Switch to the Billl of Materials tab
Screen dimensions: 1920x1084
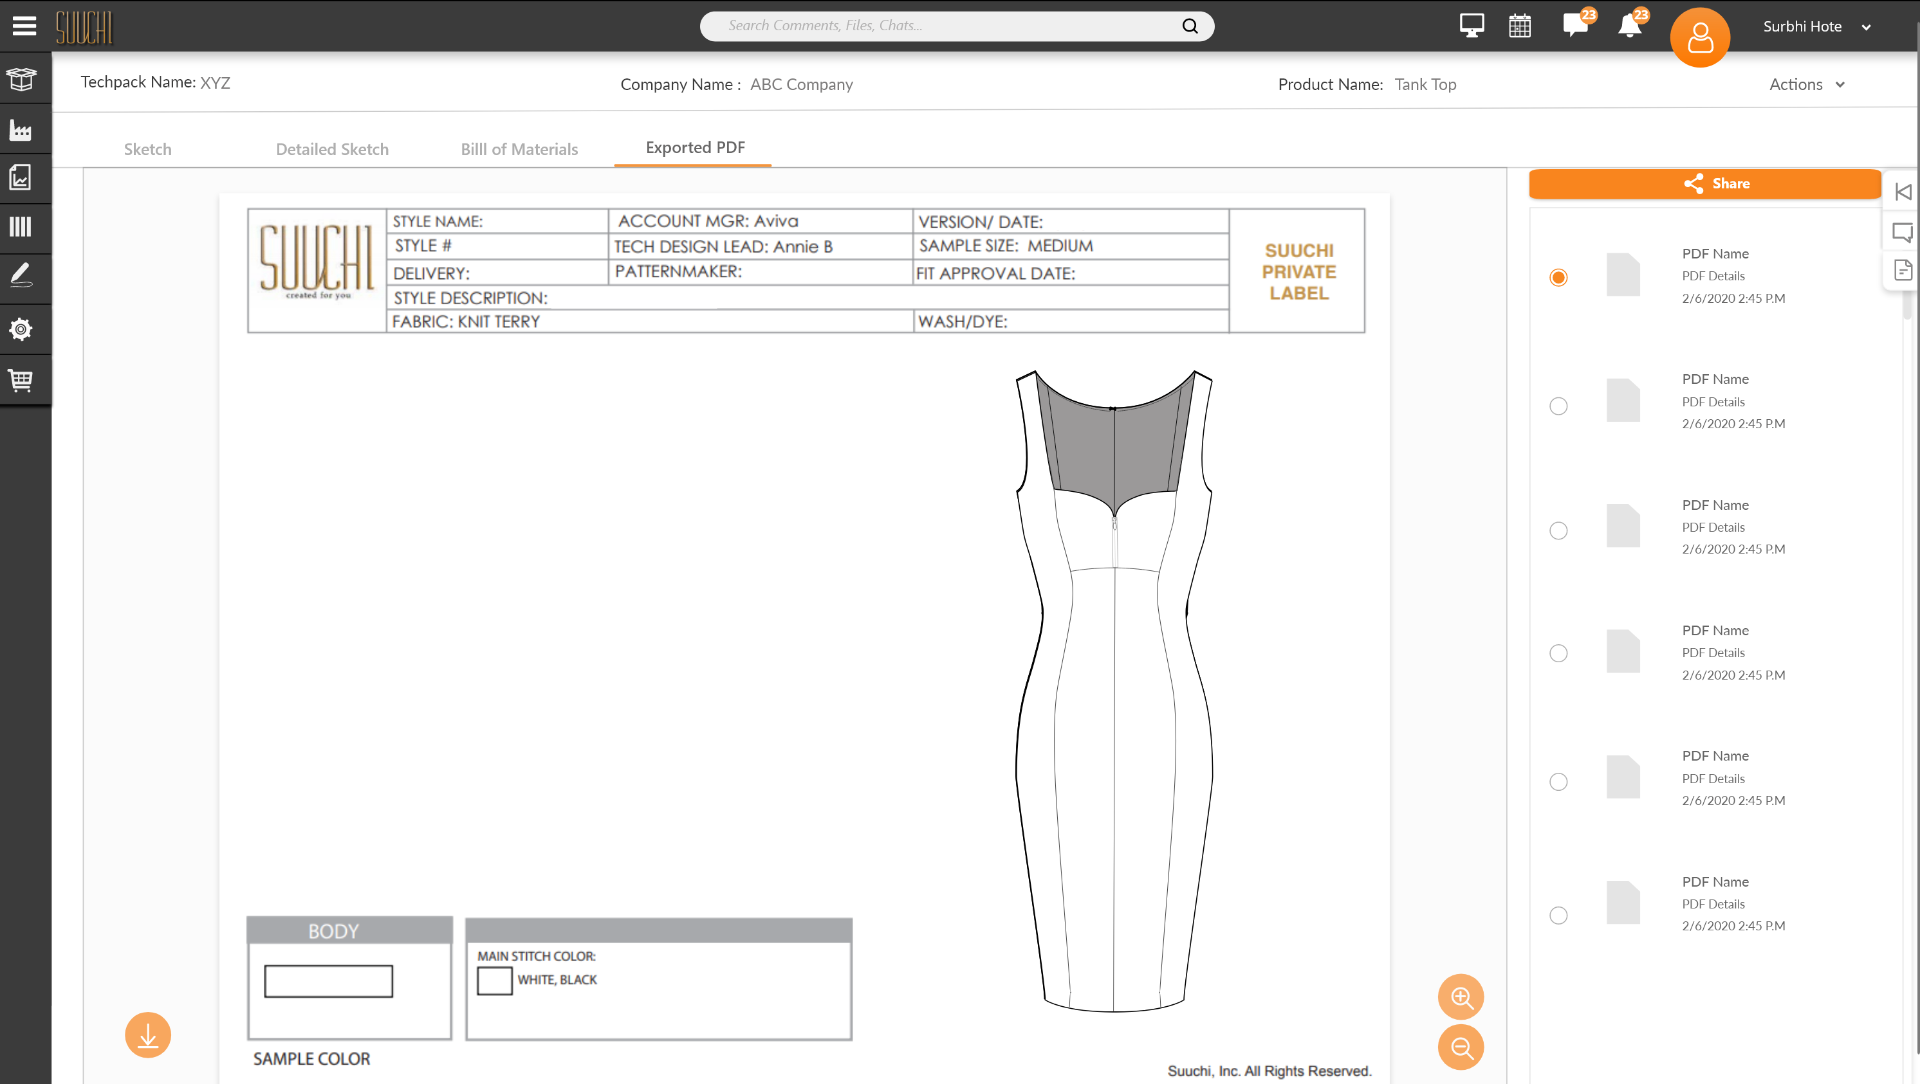(x=519, y=149)
